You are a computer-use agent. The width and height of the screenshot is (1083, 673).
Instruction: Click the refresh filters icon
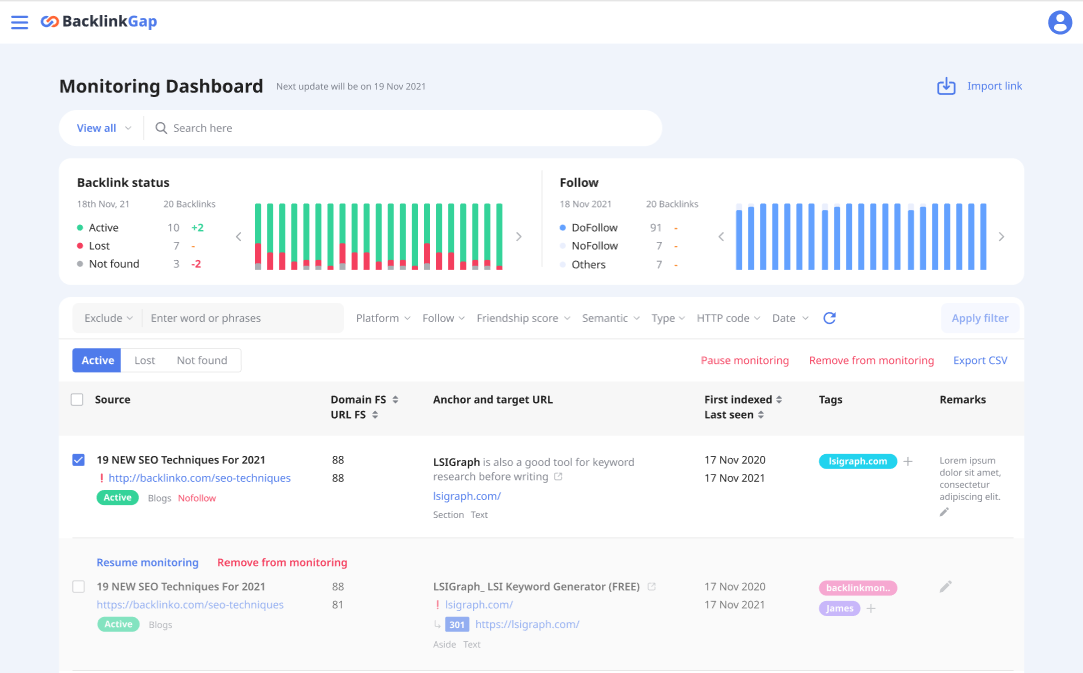coord(830,318)
